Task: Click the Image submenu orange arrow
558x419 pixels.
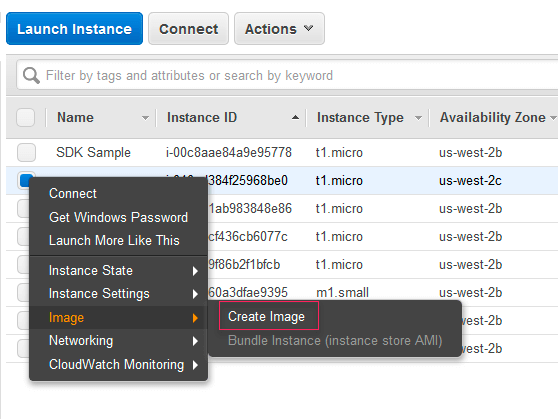Action: click(195, 318)
